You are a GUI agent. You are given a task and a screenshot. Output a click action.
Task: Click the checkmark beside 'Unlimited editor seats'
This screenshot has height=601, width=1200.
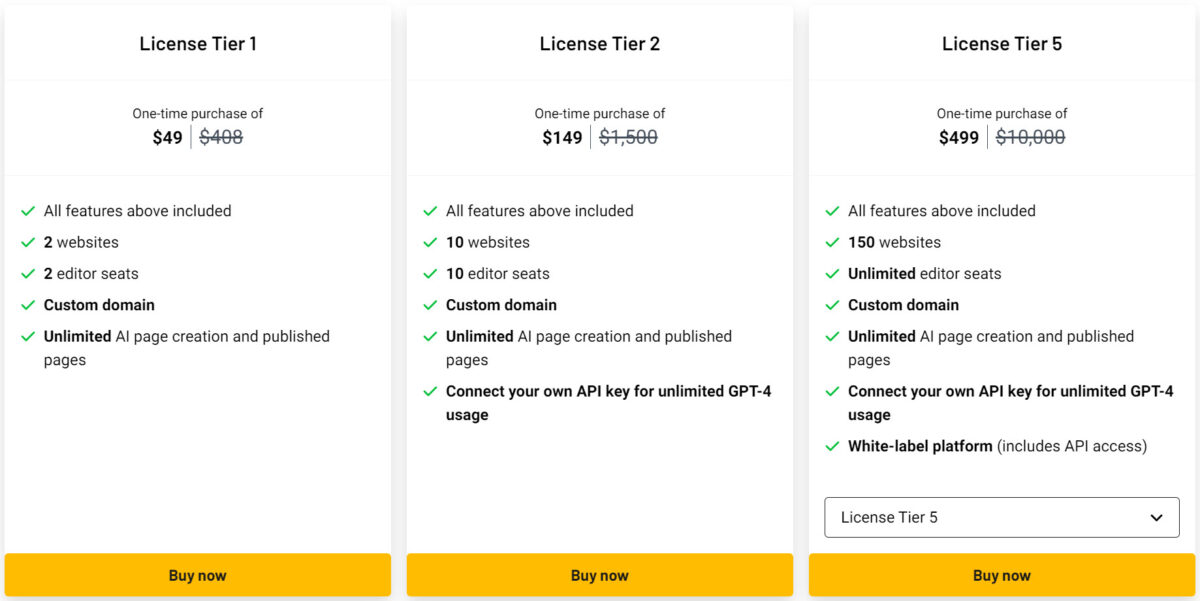(x=832, y=273)
